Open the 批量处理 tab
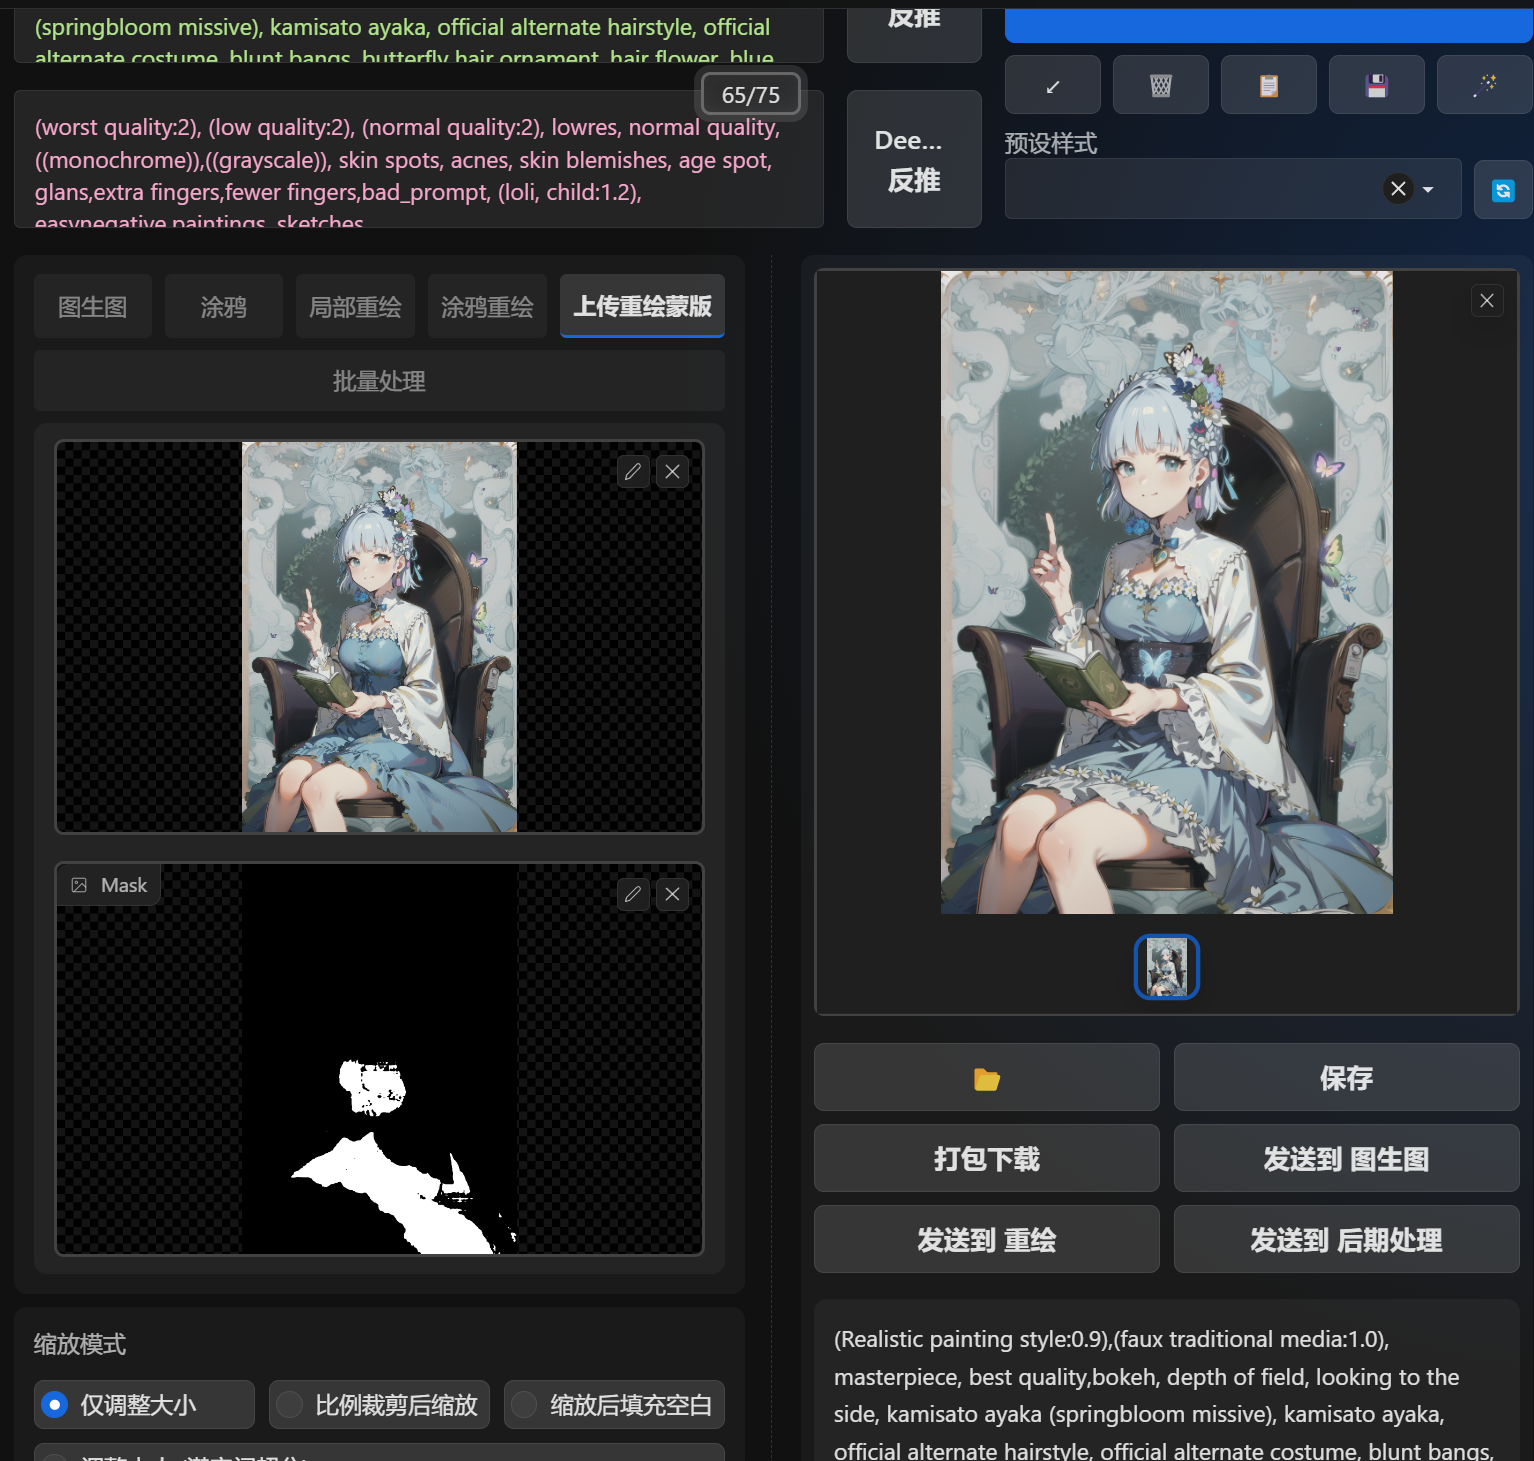The height and width of the screenshot is (1461, 1534). tap(379, 381)
